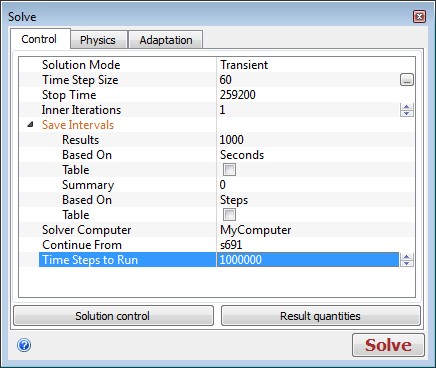
Task: Decrease Inner Iterations with down arrow
Action: [406, 113]
